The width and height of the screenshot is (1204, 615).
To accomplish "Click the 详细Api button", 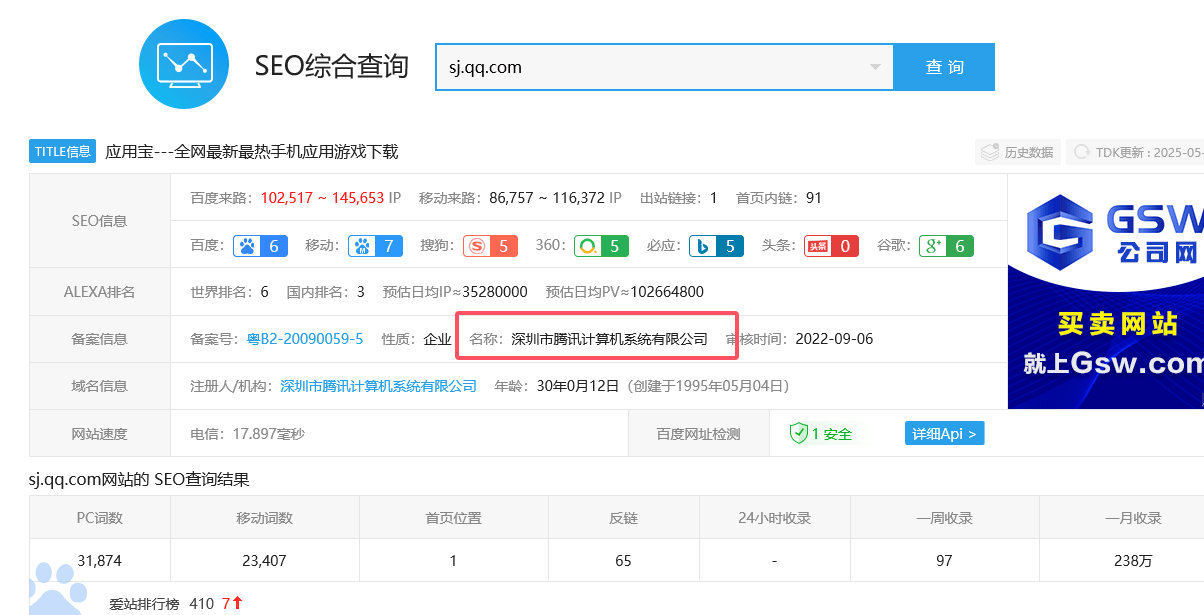I will [945, 433].
